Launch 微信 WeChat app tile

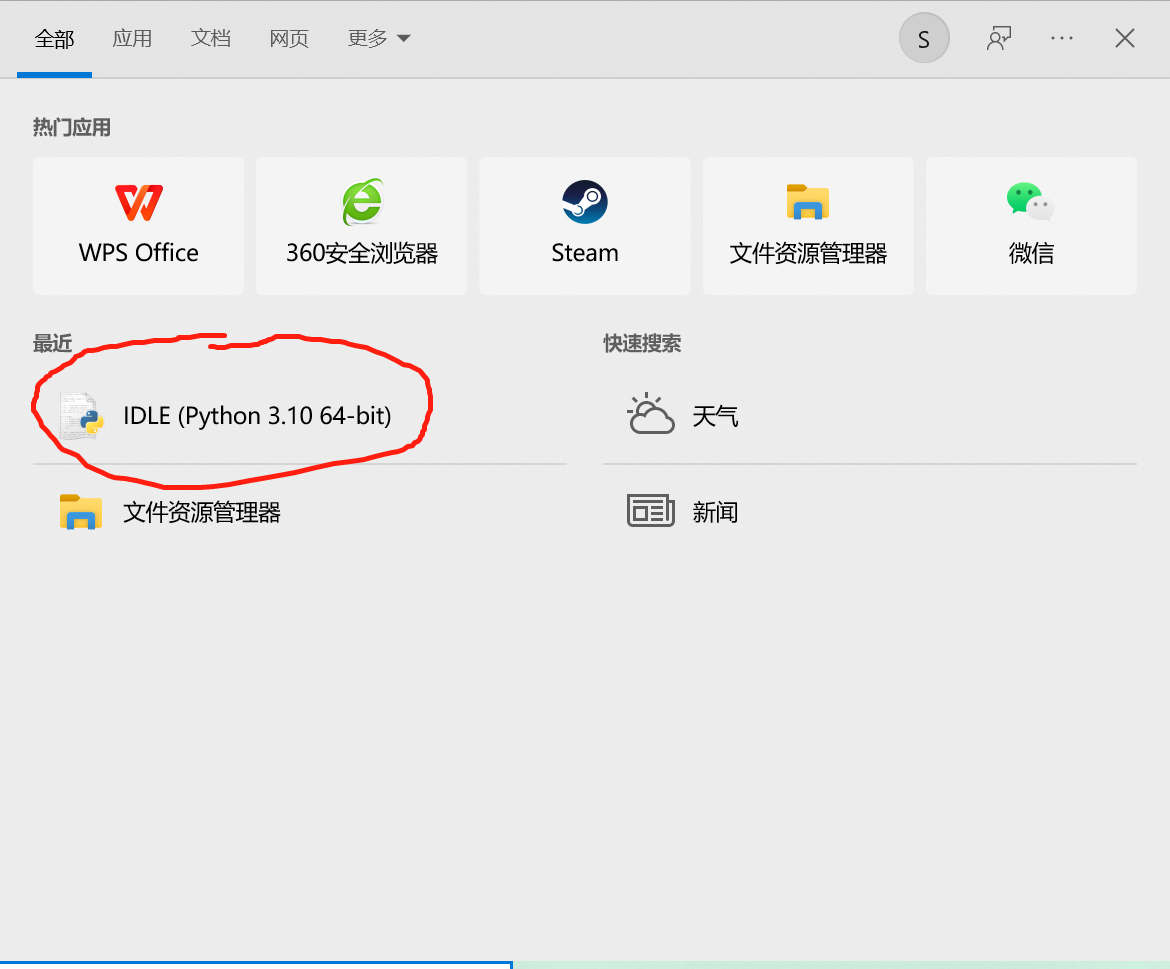[x=1031, y=226]
